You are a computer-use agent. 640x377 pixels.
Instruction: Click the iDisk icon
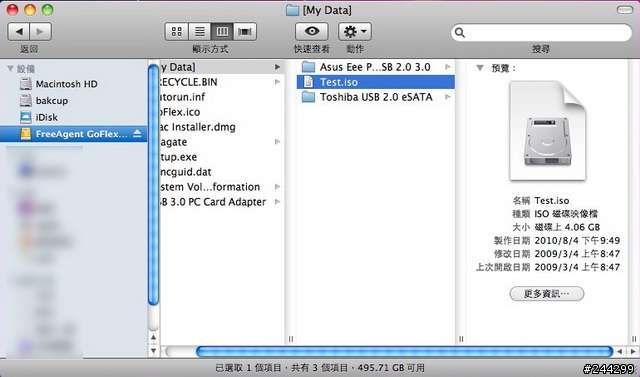(x=26, y=117)
